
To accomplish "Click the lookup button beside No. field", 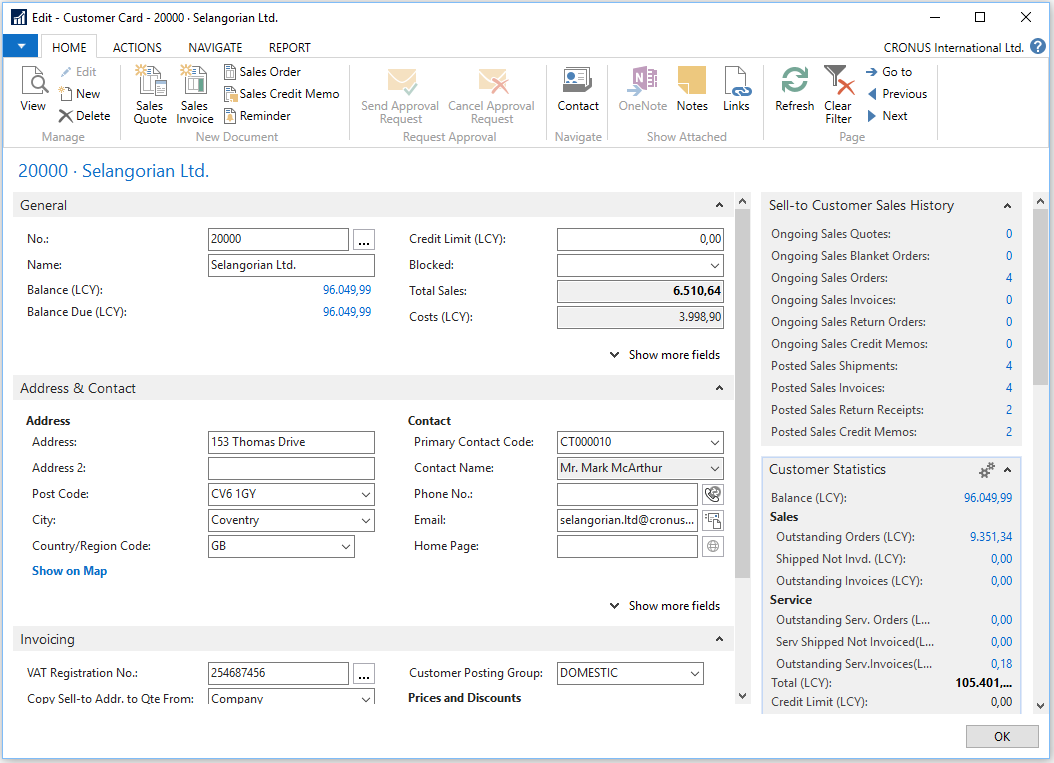I will pyautogui.click(x=364, y=240).
